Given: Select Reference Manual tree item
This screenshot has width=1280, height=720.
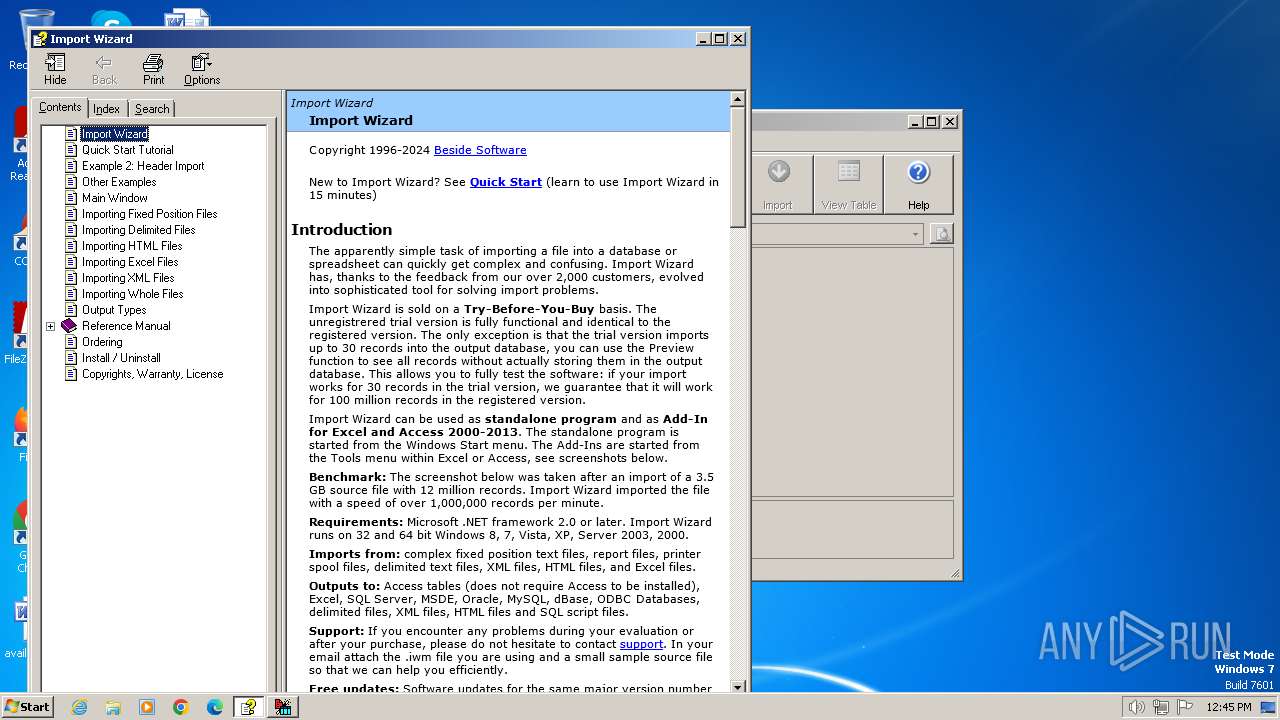Looking at the screenshot, I should point(126,326).
